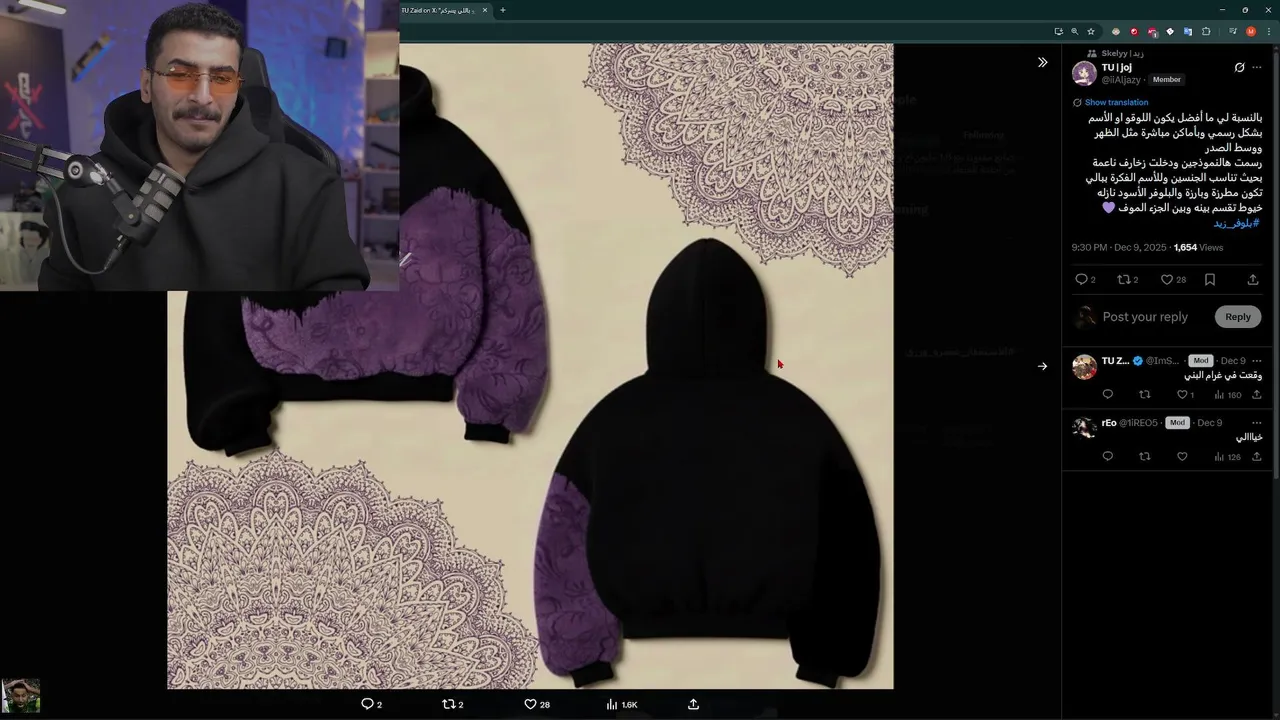The height and width of the screenshot is (720, 1280).
Task: Open the #بلوفر_زيد hashtag
Action: point(1236,223)
